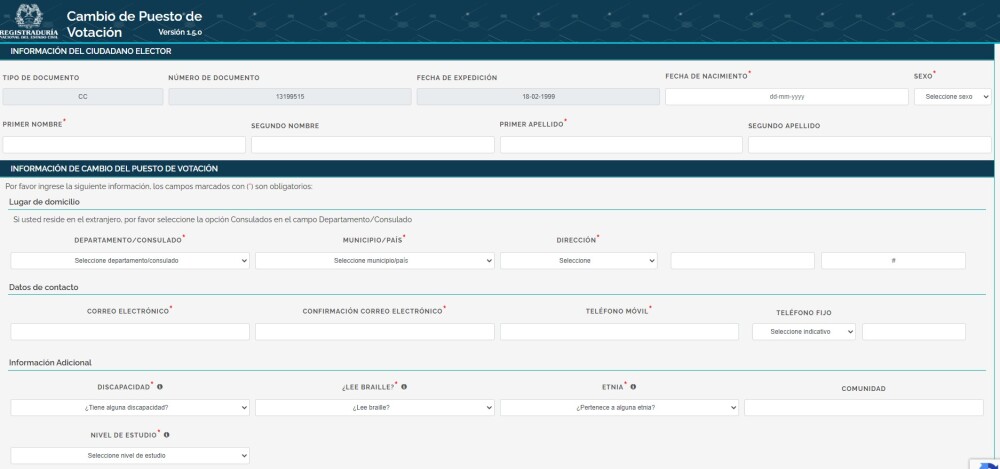Click the Primer Nombre input field
Viewport: 1000px width, 469px height.
(x=124, y=145)
